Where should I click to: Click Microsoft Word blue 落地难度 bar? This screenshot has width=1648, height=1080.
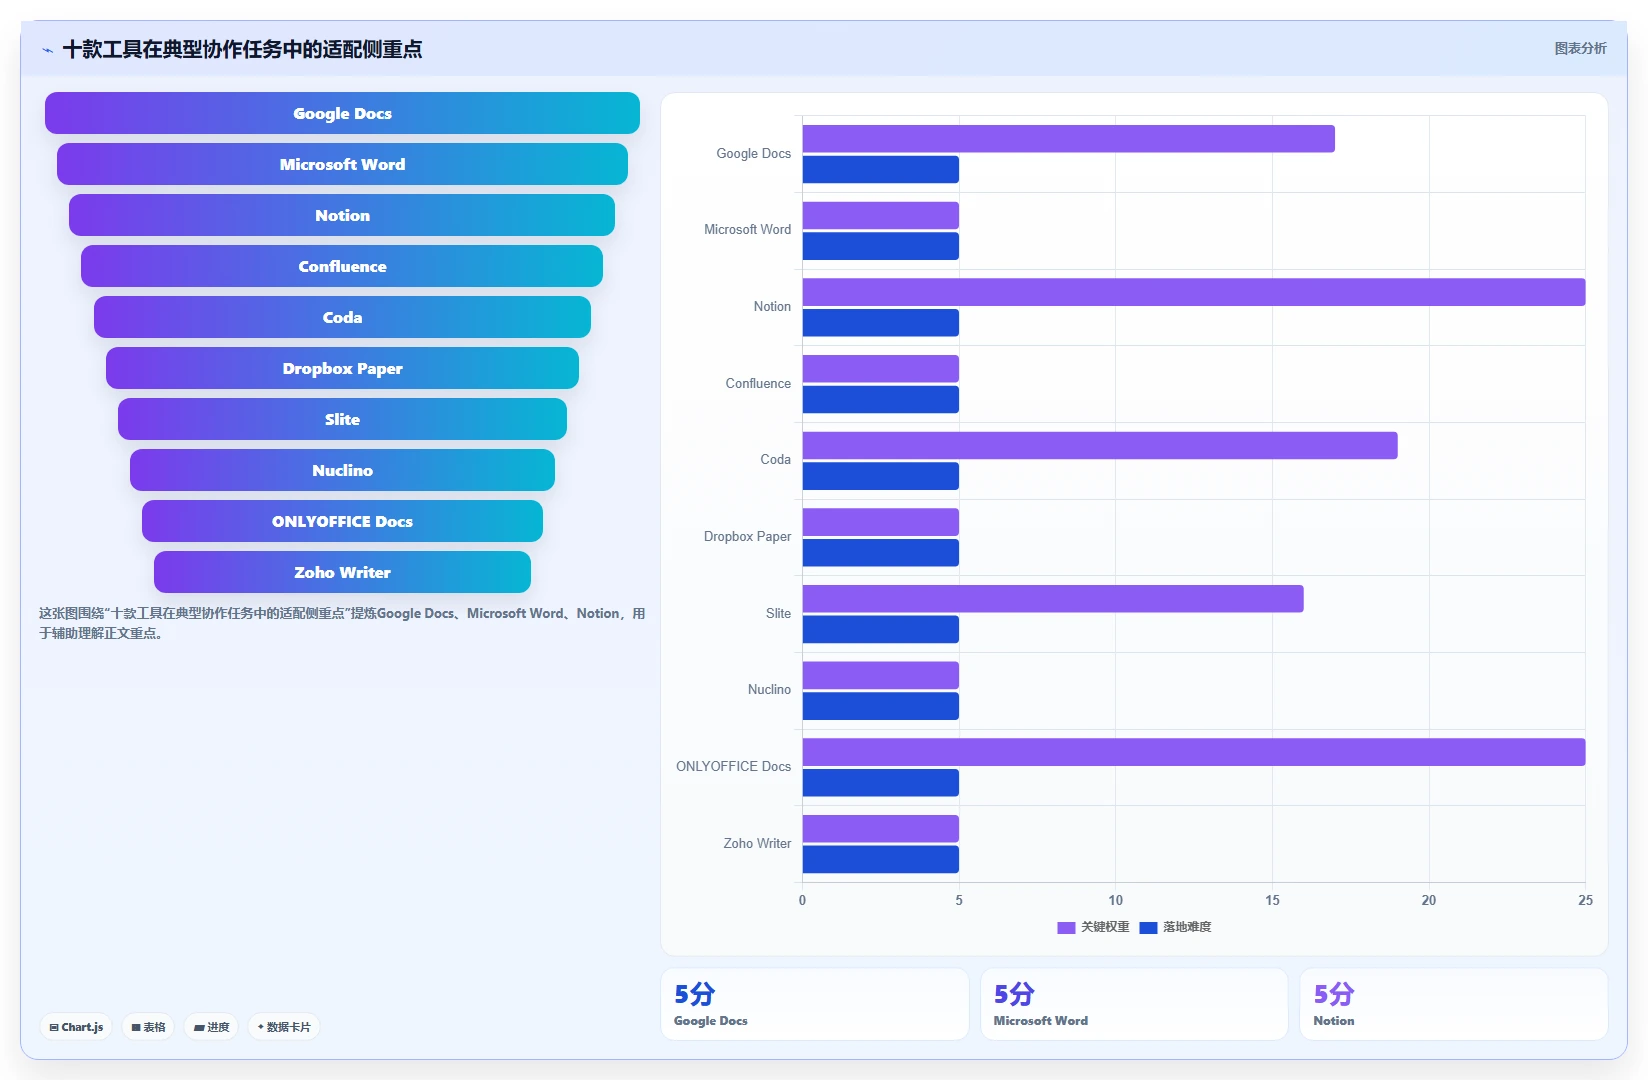click(x=880, y=246)
